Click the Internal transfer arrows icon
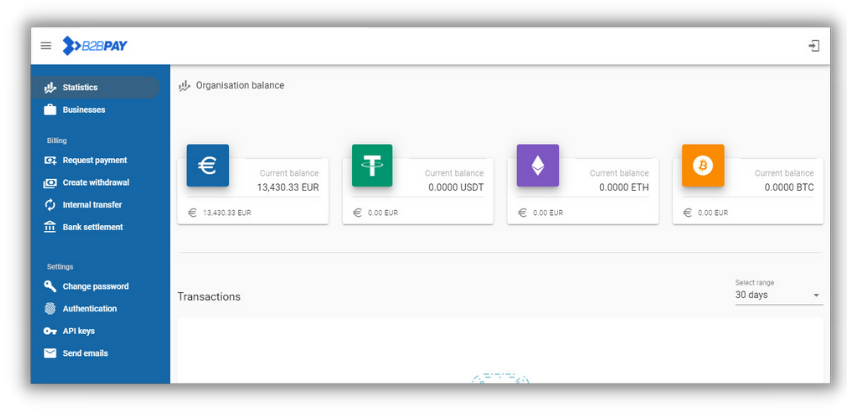847x410 pixels. tap(50, 205)
